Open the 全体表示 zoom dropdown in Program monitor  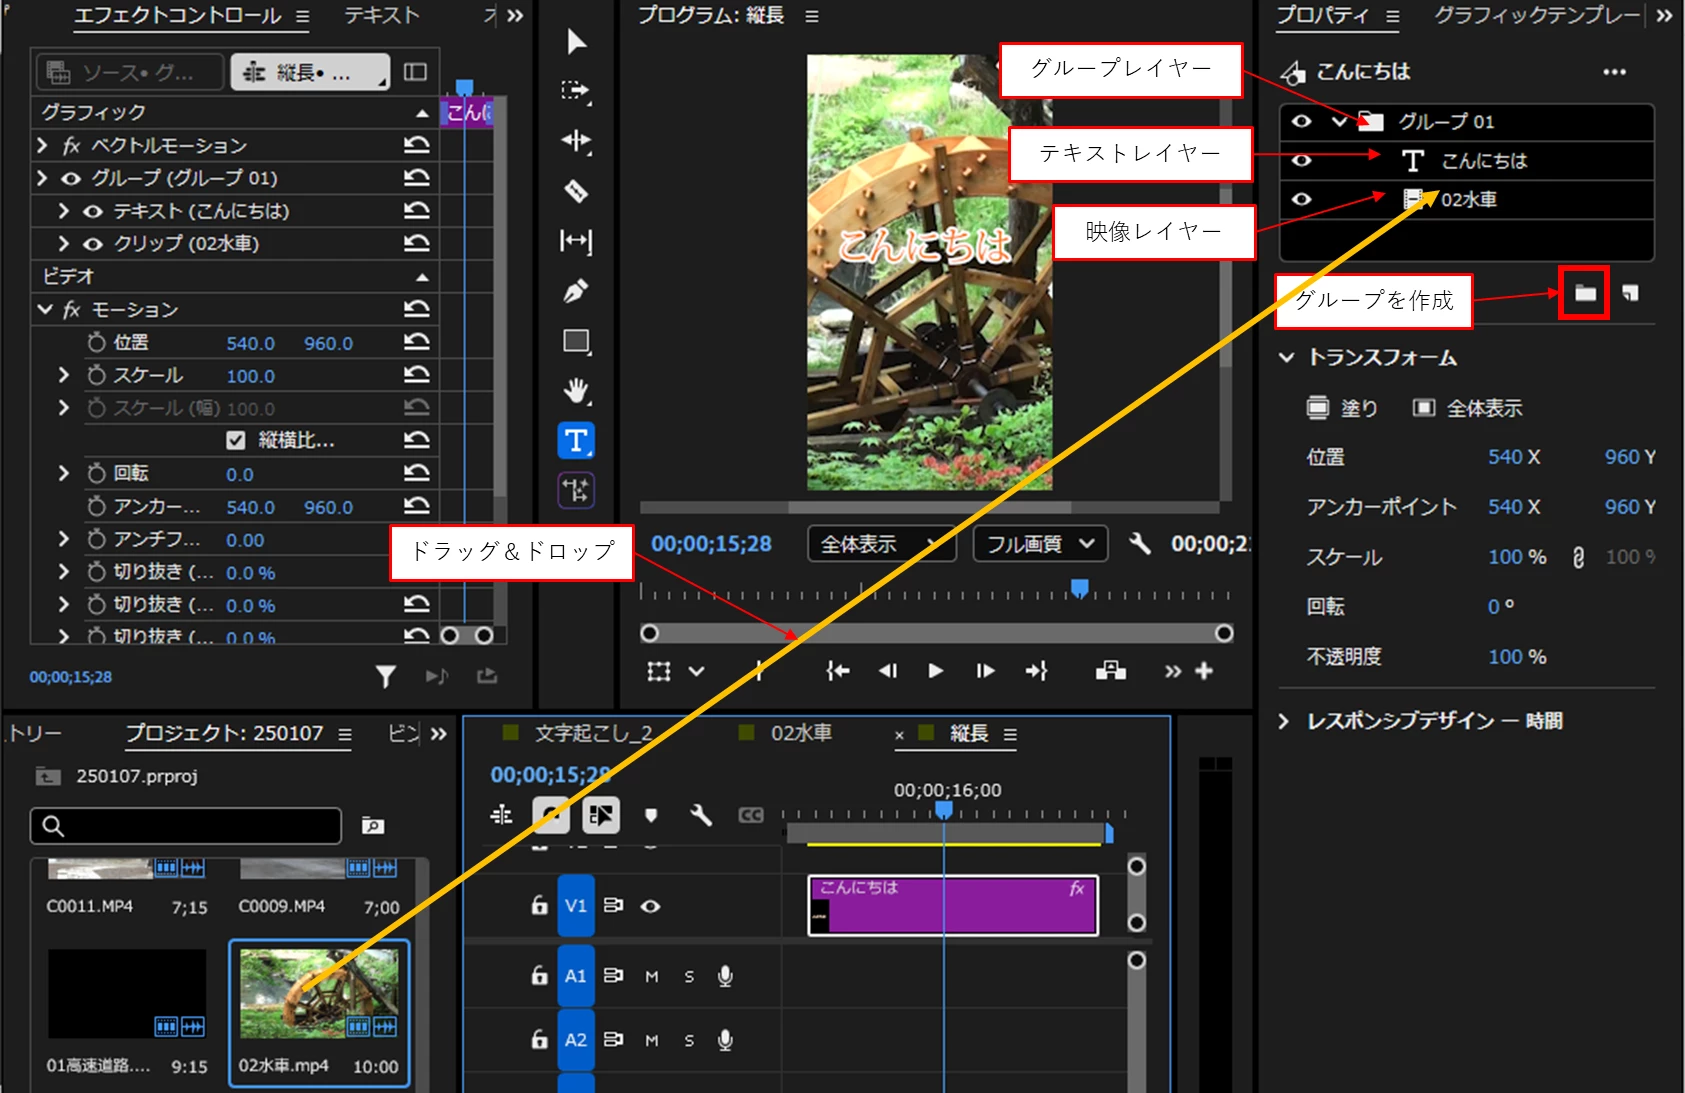(x=881, y=544)
